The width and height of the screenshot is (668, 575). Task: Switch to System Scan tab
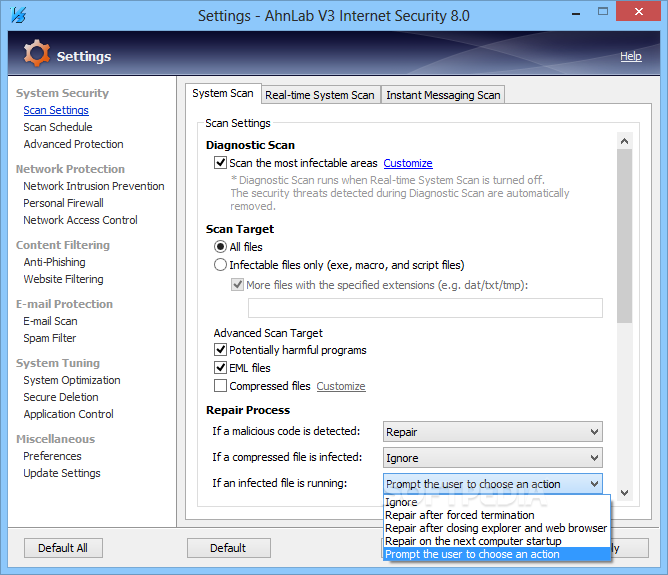pyautogui.click(x=223, y=93)
